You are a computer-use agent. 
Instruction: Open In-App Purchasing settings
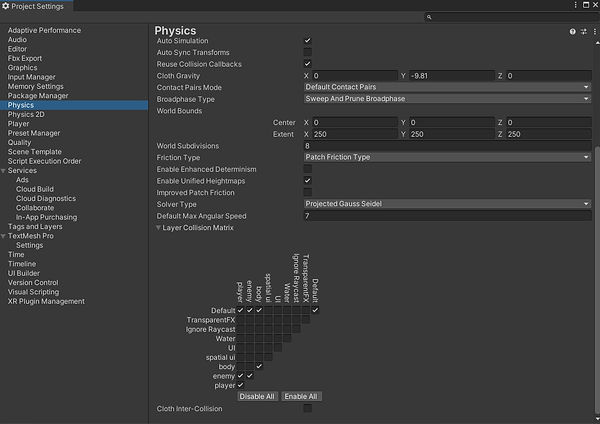(46, 217)
